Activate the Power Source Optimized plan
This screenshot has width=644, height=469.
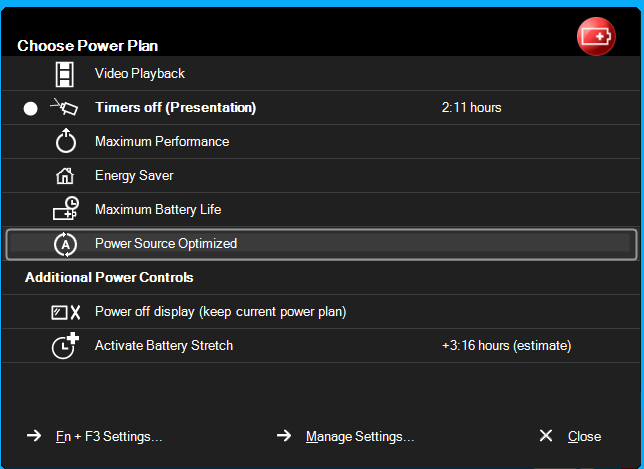pyautogui.click(x=166, y=244)
